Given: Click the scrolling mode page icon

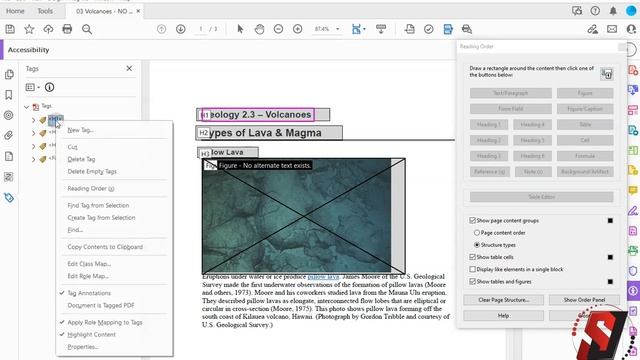Looking at the screenshot, I should tap(381, 29).
